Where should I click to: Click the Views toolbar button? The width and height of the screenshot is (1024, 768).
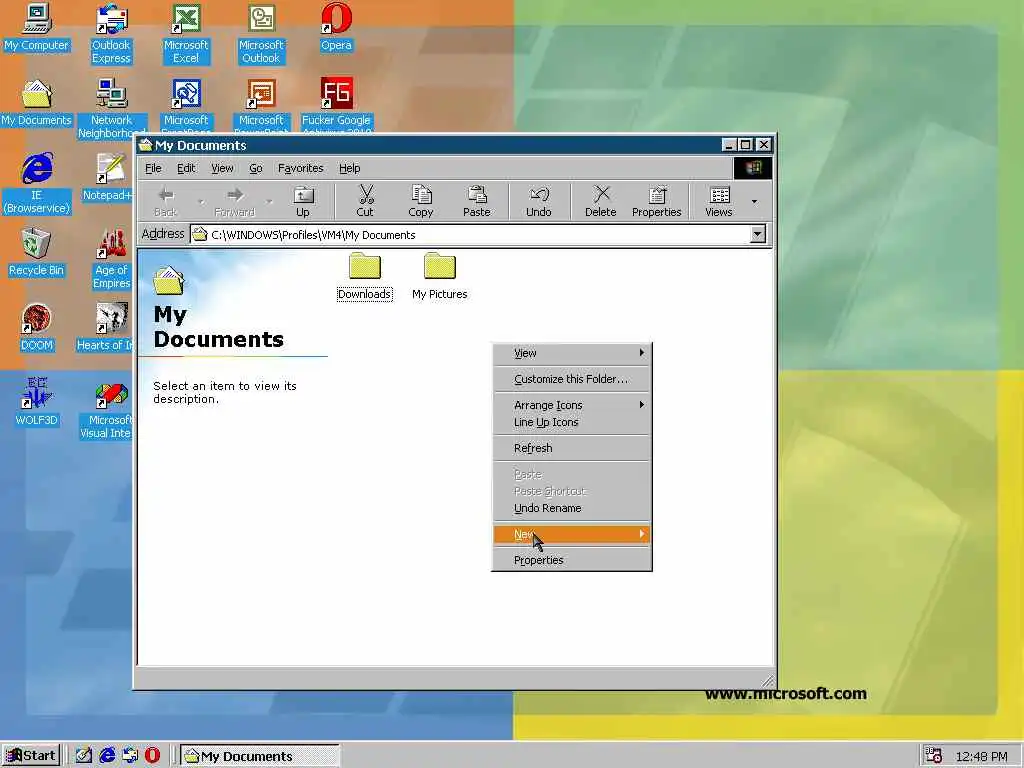click(x=719, y=201)
